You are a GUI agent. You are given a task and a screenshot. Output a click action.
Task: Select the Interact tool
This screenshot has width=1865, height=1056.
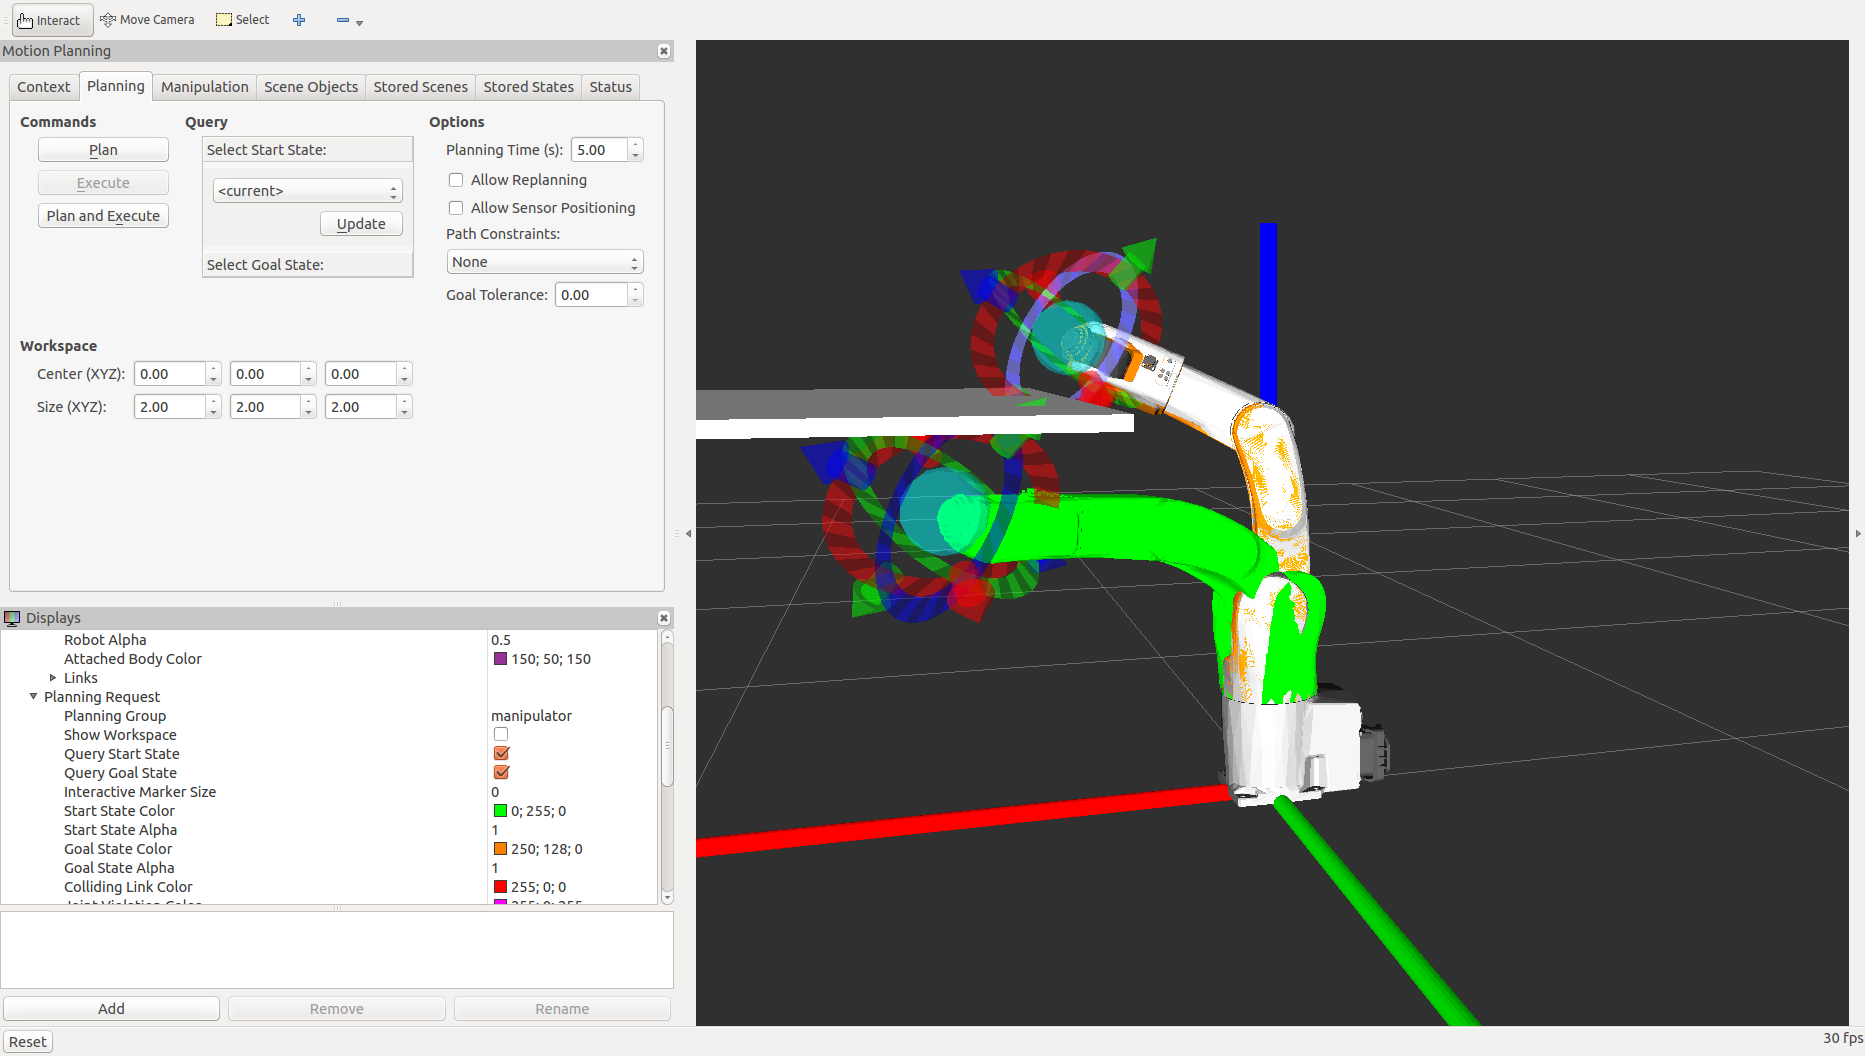pyautogui.click(x=50, y=20)
